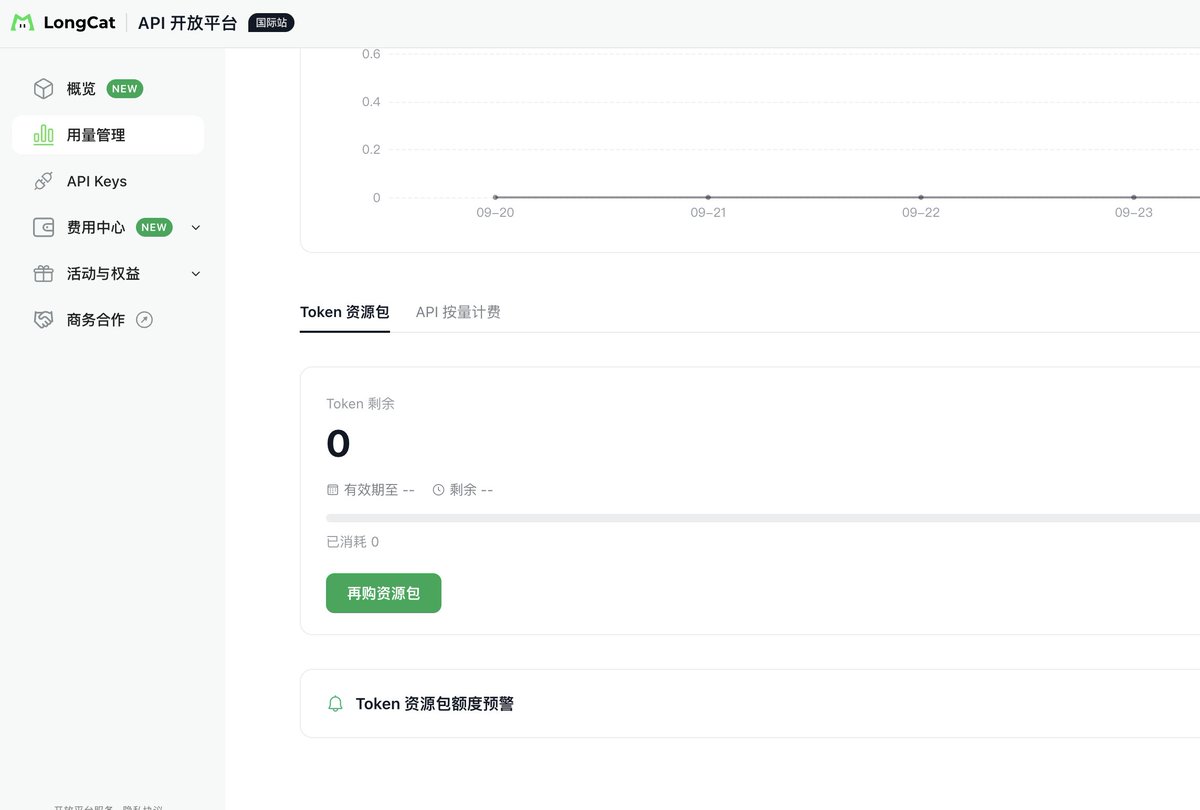Image resolution: width=1200 pixels, height=810 pixels.
Task: Click the 0.2 value on chart axis
Action: [371, 150]
